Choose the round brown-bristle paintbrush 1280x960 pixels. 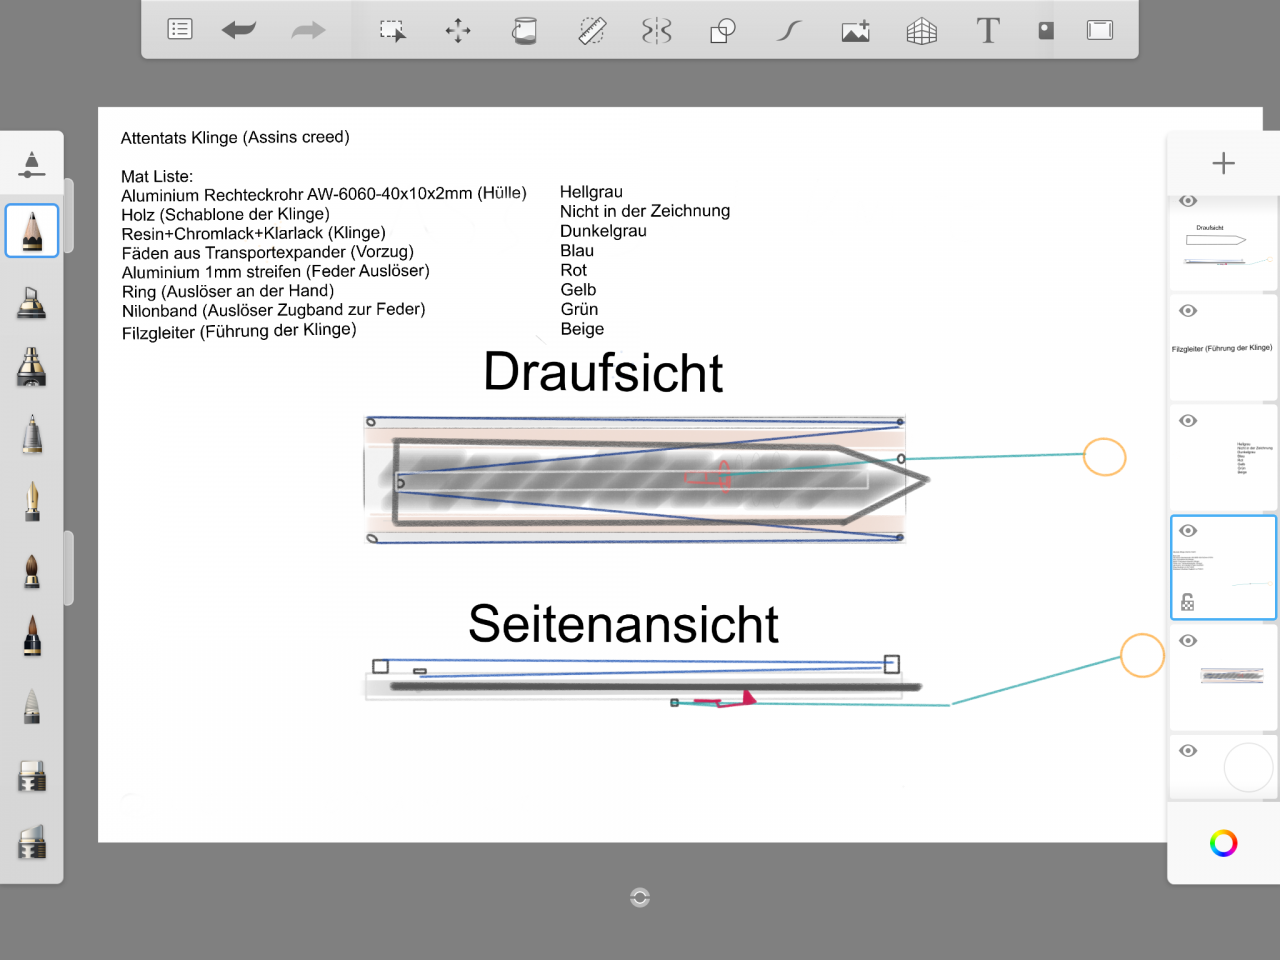(x=32, y=570)
